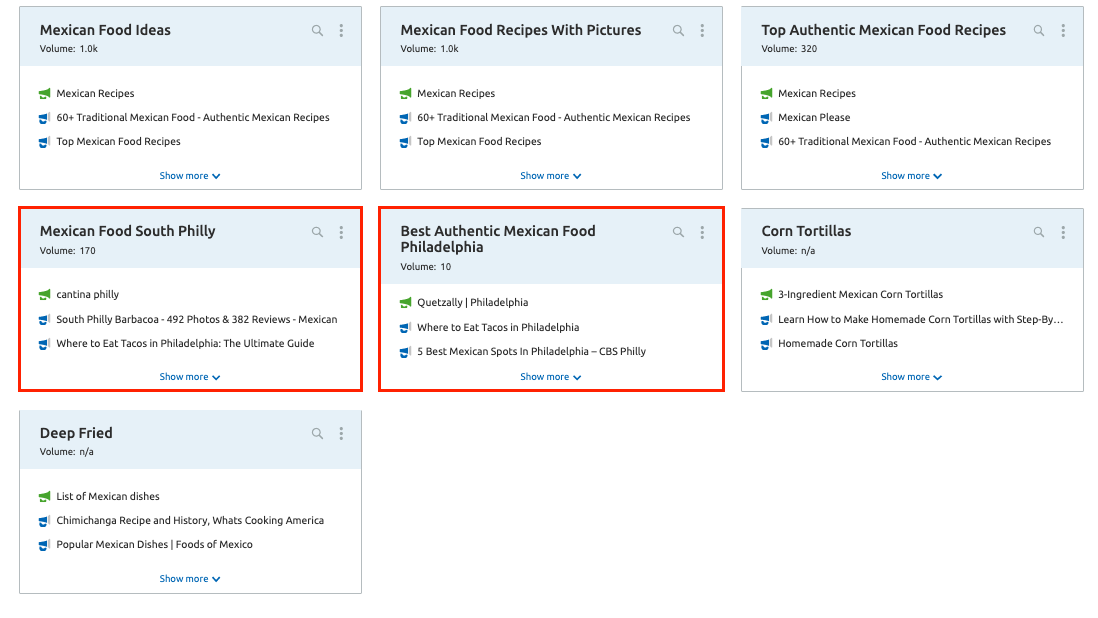The image size is (1098, 618).
Task: Expand Show more under Mexican Food South Philly
Action: pos(189,377)
